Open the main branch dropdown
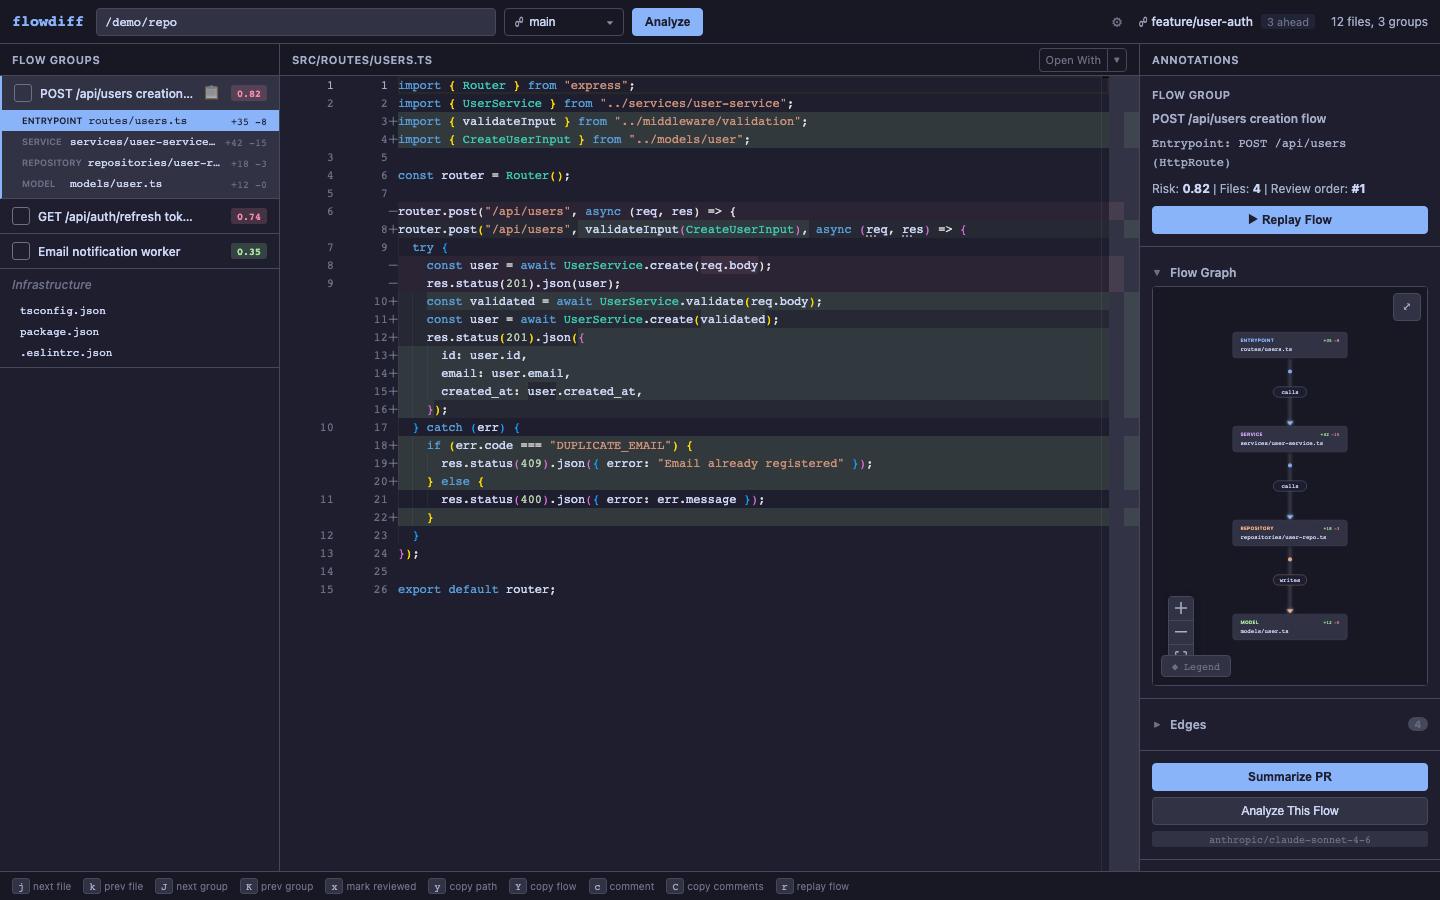Viewport: 1440px width, 900px height. (x=564, y=22)
